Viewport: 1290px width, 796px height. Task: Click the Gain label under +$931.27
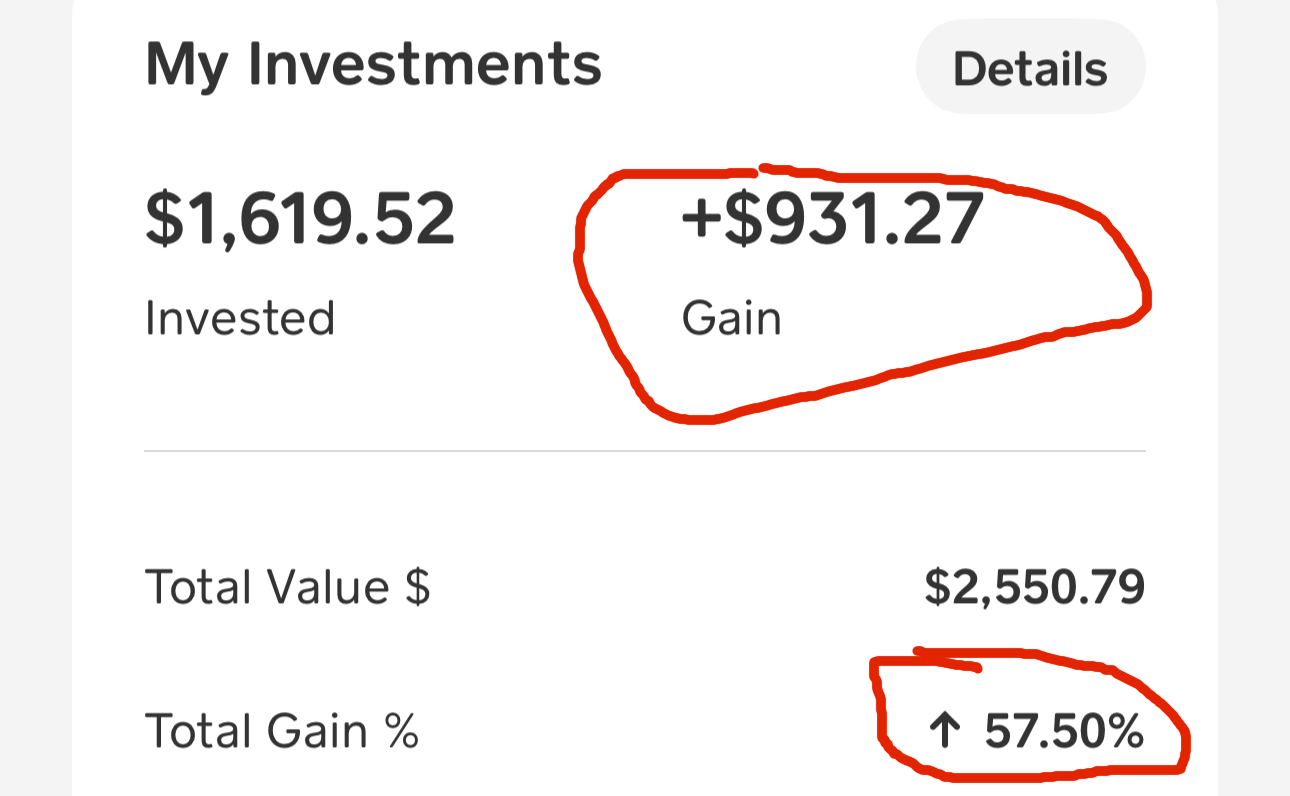coord(731,319)
